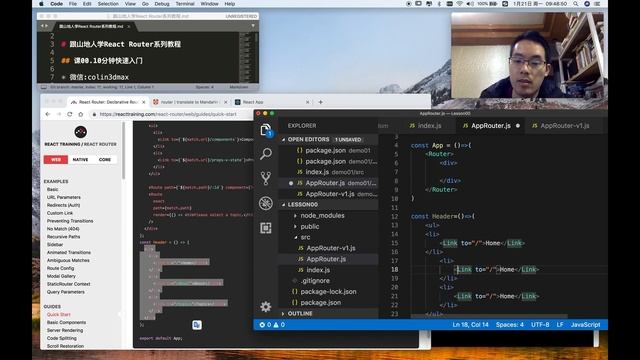The width and height of the screenshot is (640, 360).
Task: Collapse the OPEN EDITORS section
Action: pyautogui.click(x=329, y=140)
